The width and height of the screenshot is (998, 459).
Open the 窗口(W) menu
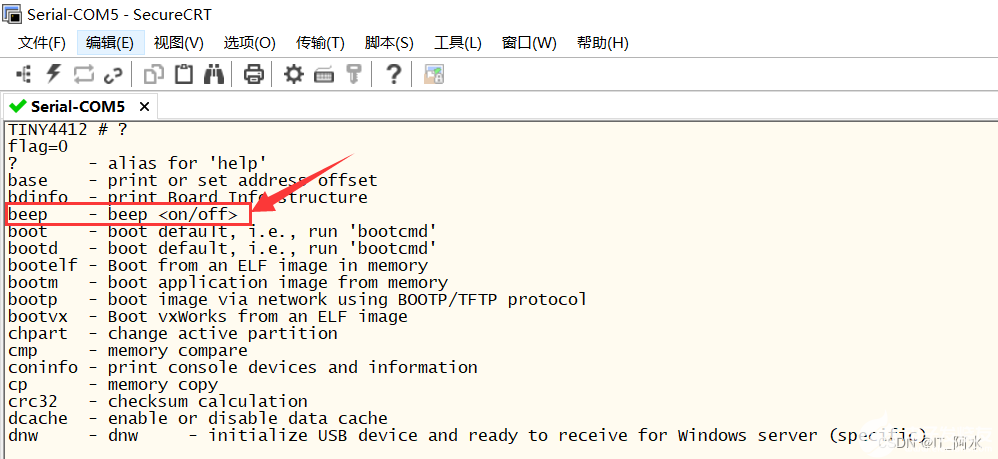529,43
